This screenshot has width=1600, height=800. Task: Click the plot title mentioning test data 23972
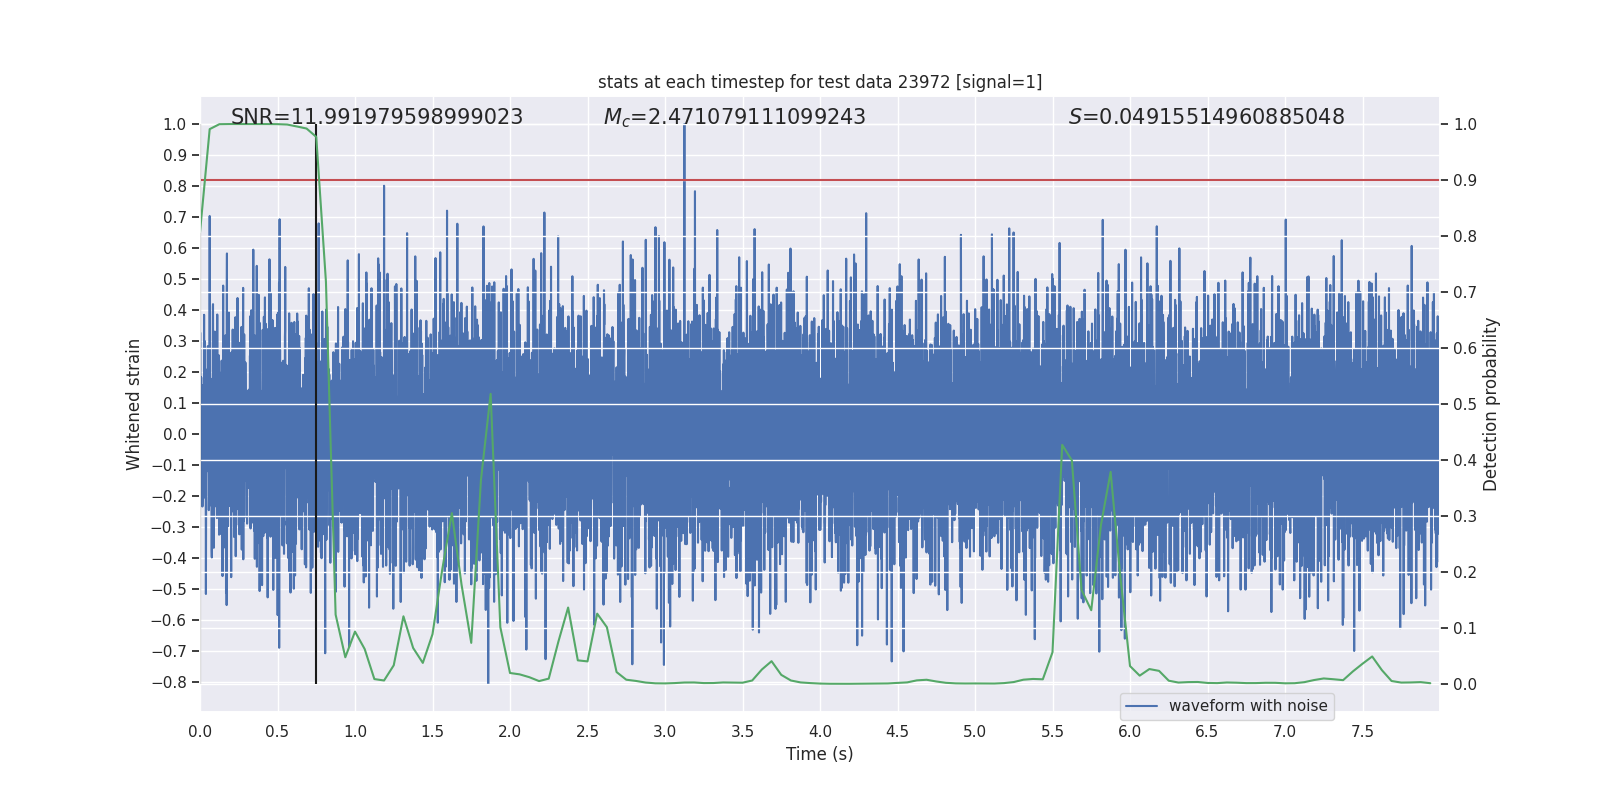tap(819, 82)
